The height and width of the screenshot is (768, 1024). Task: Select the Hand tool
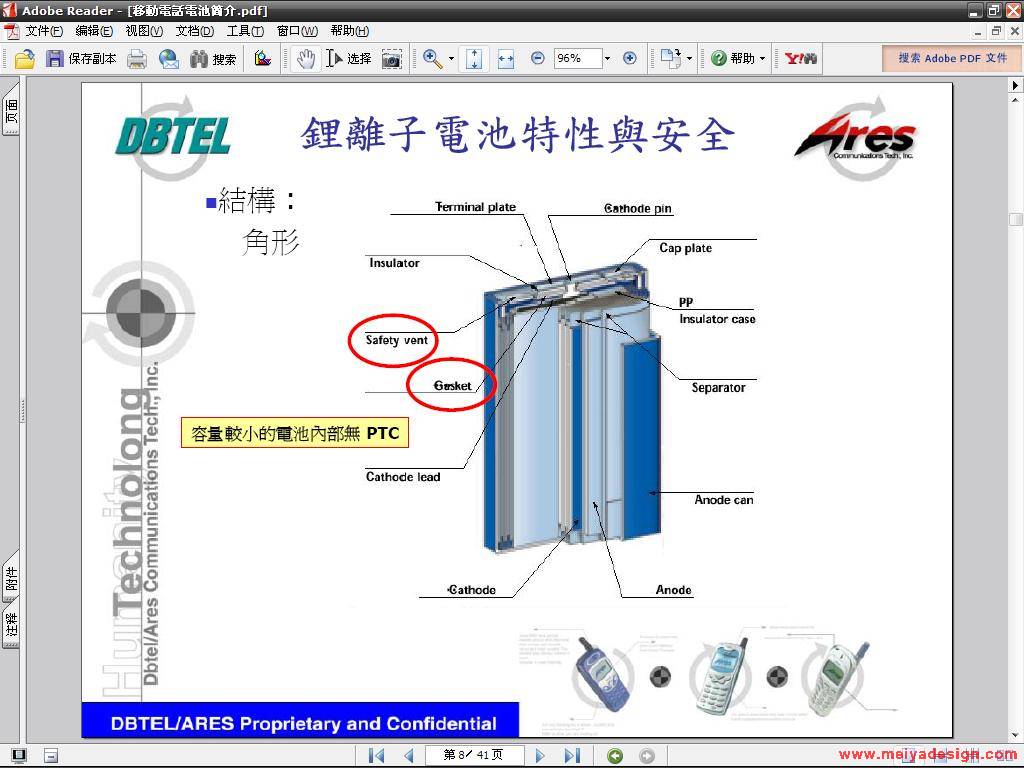(305, 59)
